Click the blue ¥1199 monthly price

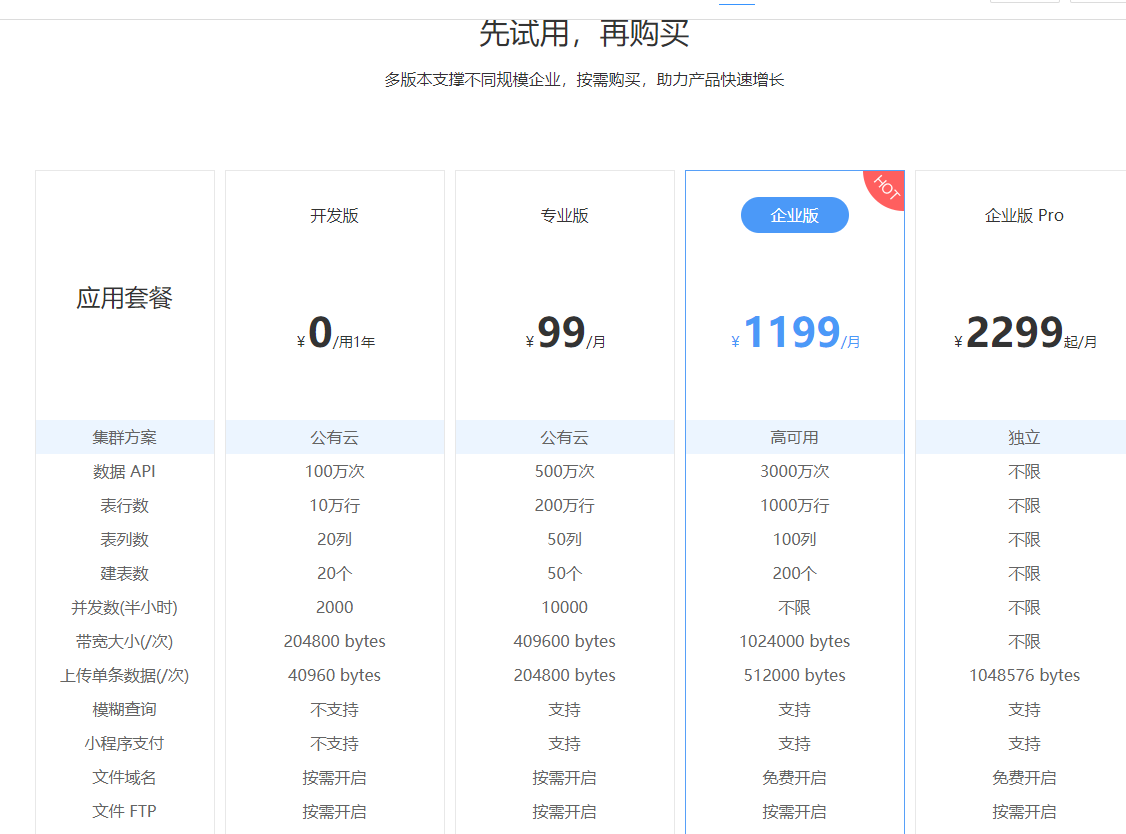pos(795,333)
